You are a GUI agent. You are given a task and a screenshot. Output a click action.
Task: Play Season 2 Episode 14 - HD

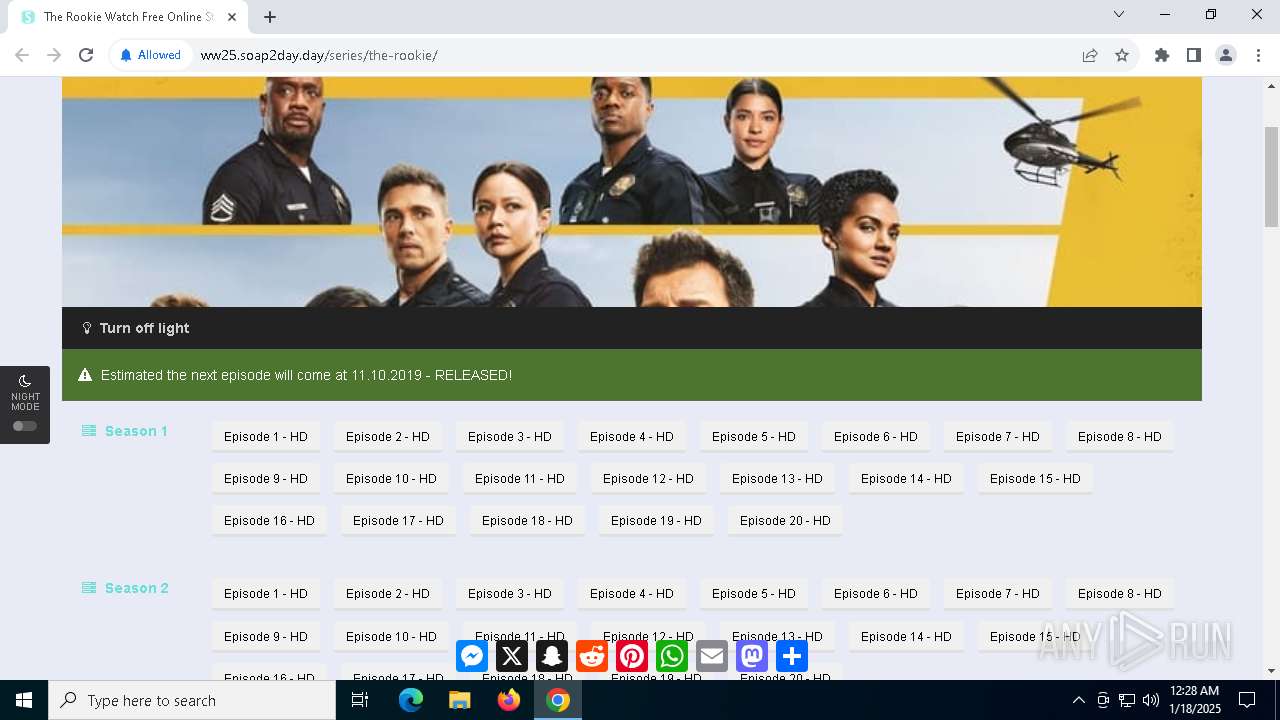coord(907,637)
